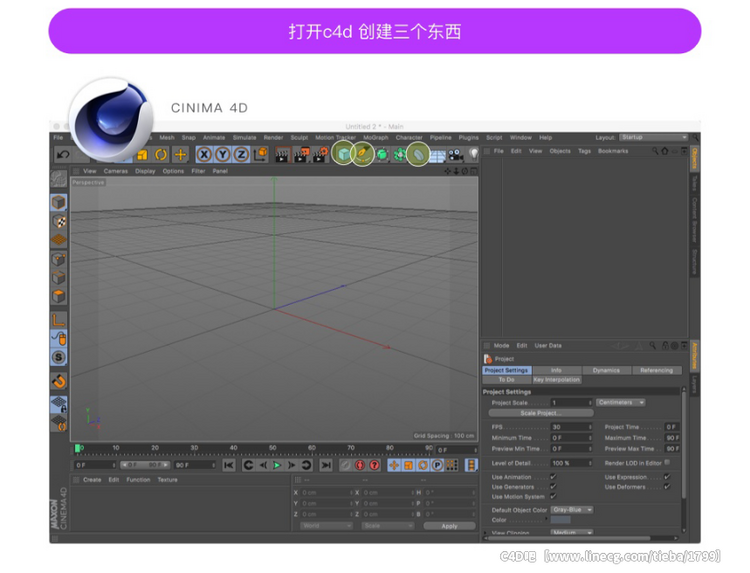Click the orange plus last-tool icon

click(x=180, y=154)
